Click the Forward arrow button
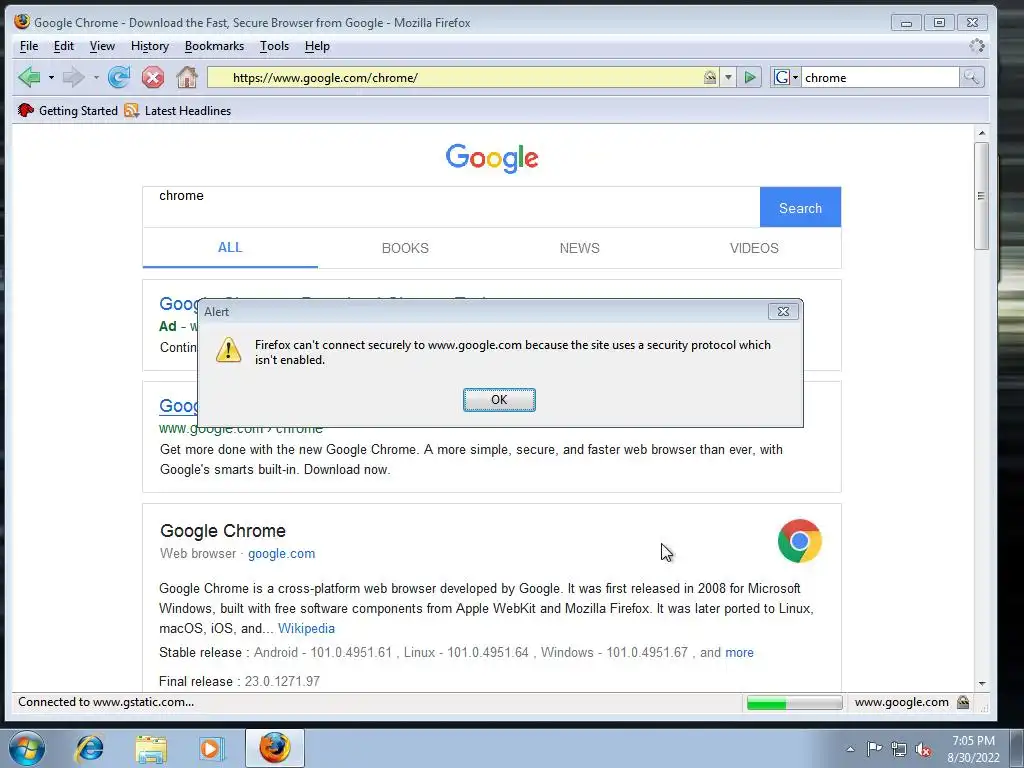 click(x=73, y=77)
